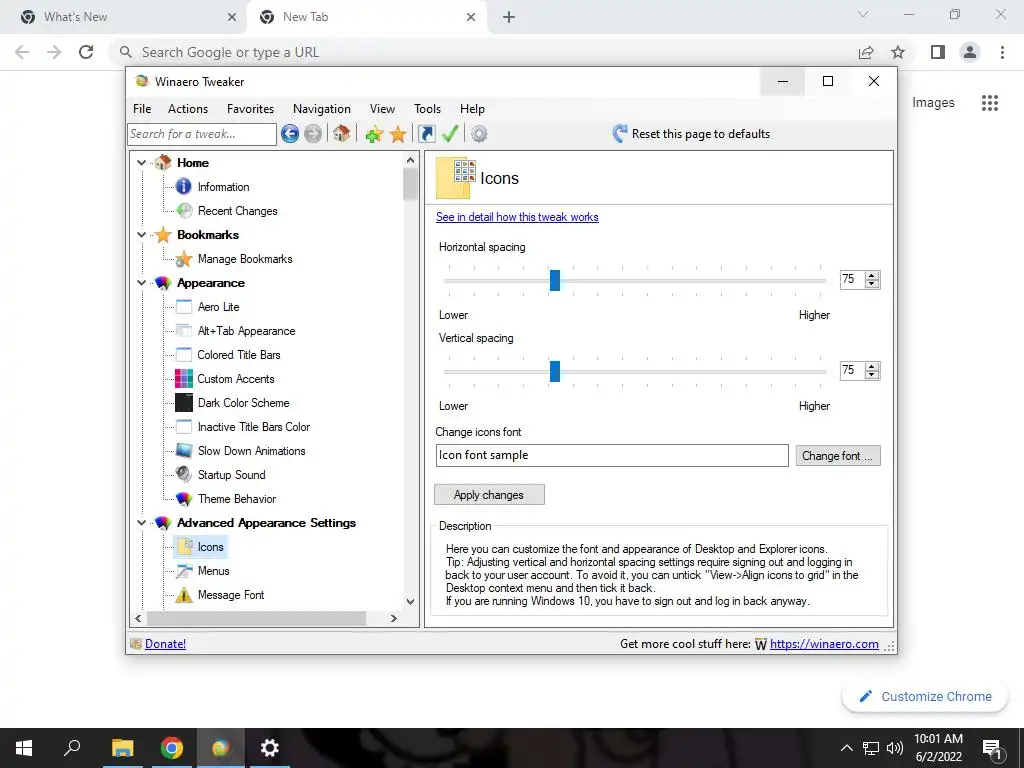Open Colored Title Bars tweak
The height and width of the screenshot is (768, 1024).
point(238,355)
